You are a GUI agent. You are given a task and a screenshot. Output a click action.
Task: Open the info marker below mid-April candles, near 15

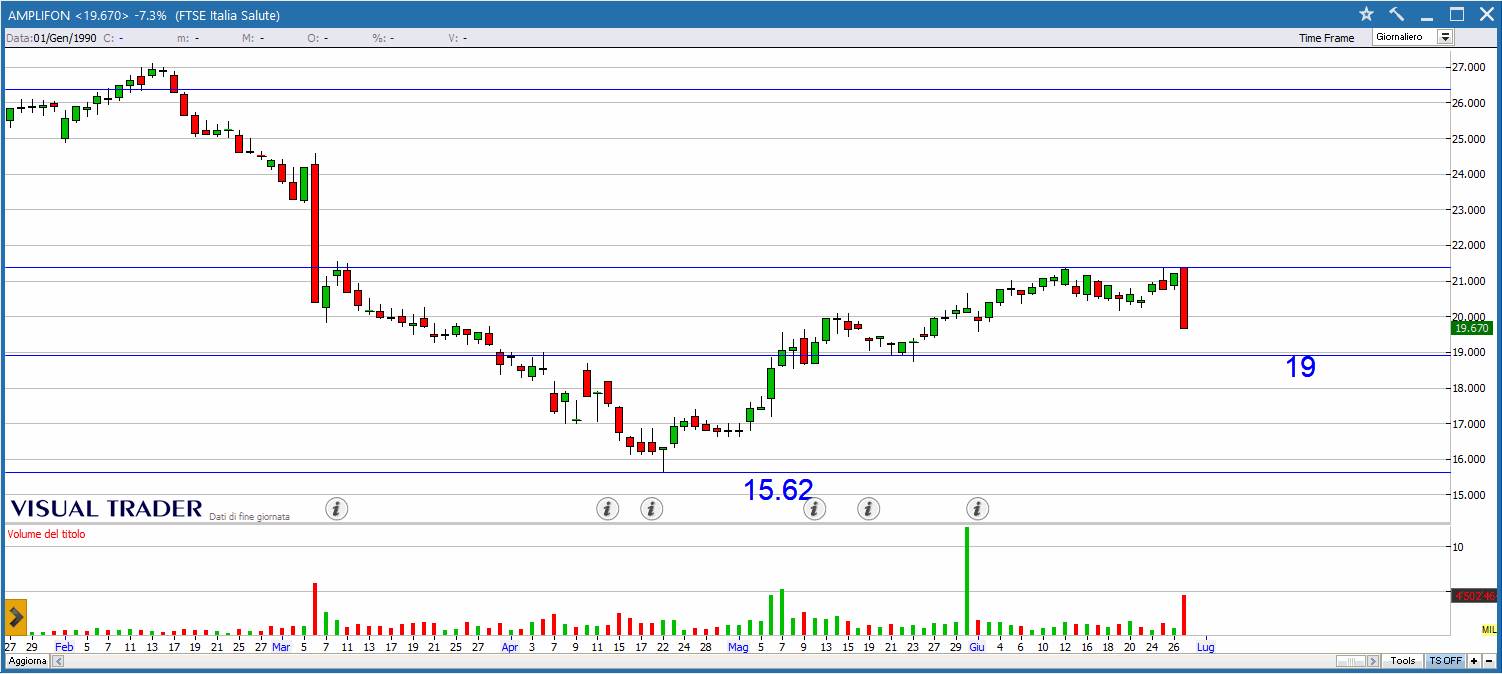coord(608,508)
